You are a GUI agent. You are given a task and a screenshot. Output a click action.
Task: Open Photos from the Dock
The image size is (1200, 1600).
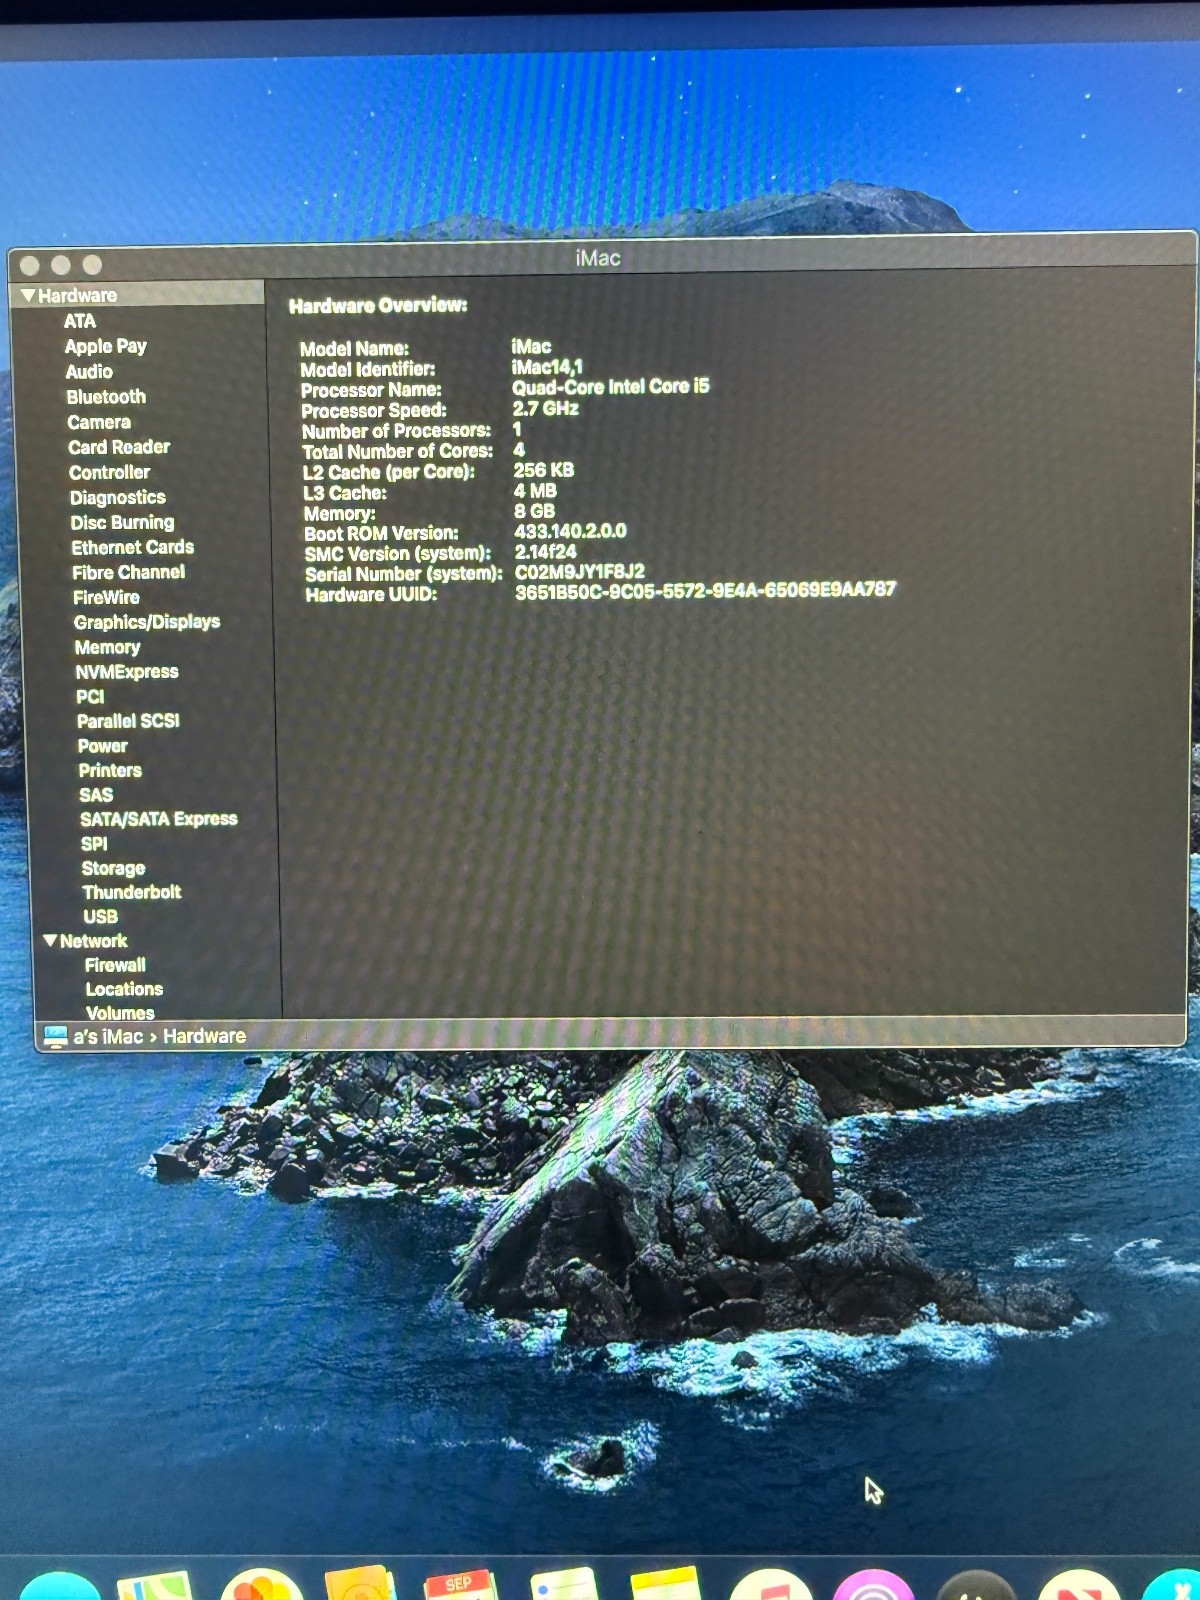click(x=261, y=1586)
